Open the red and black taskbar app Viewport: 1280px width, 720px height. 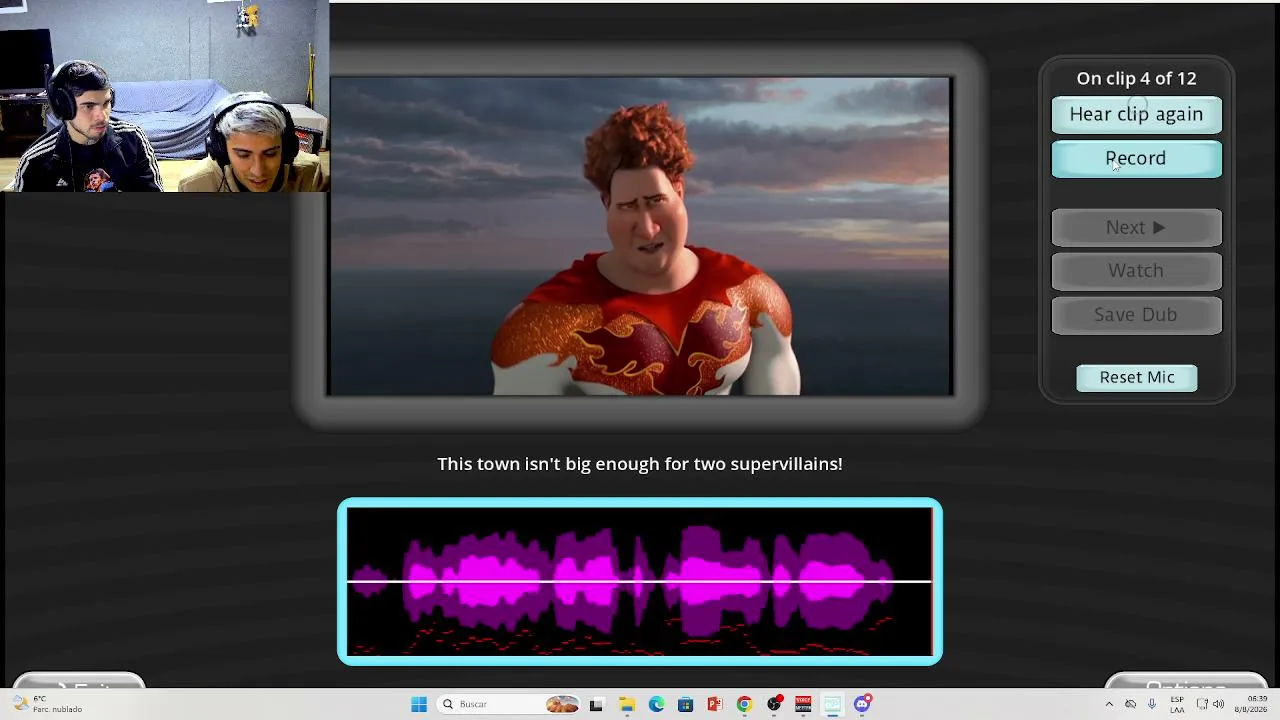click(803, 704)
